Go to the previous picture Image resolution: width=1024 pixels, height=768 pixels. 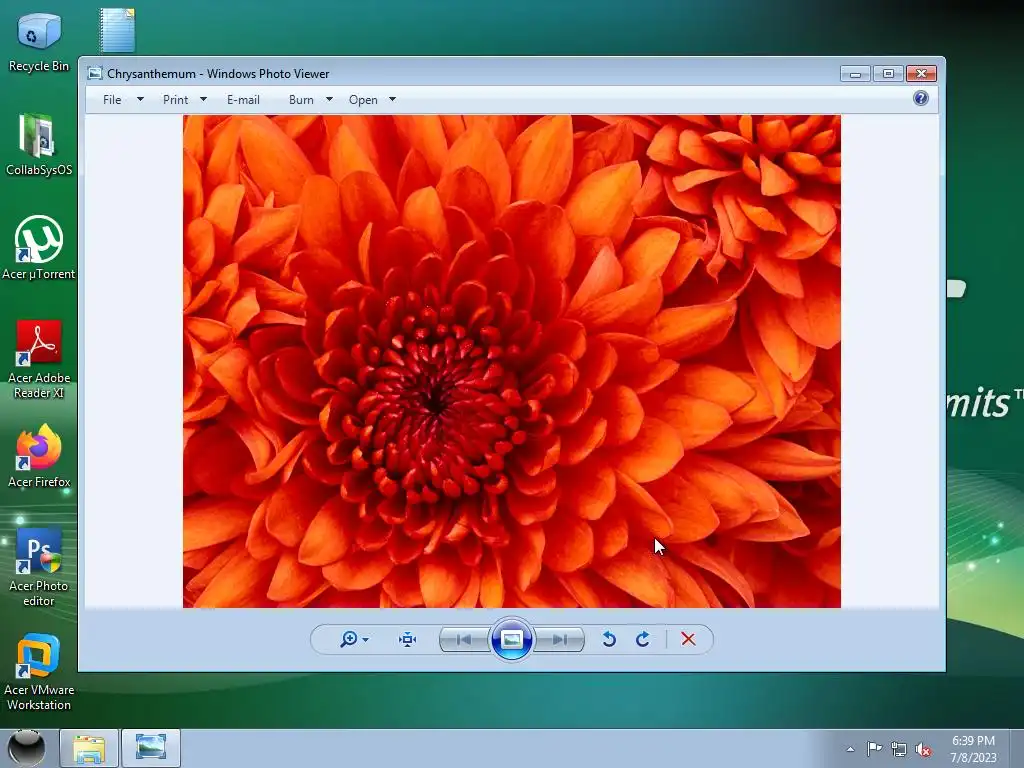[464, 640]
